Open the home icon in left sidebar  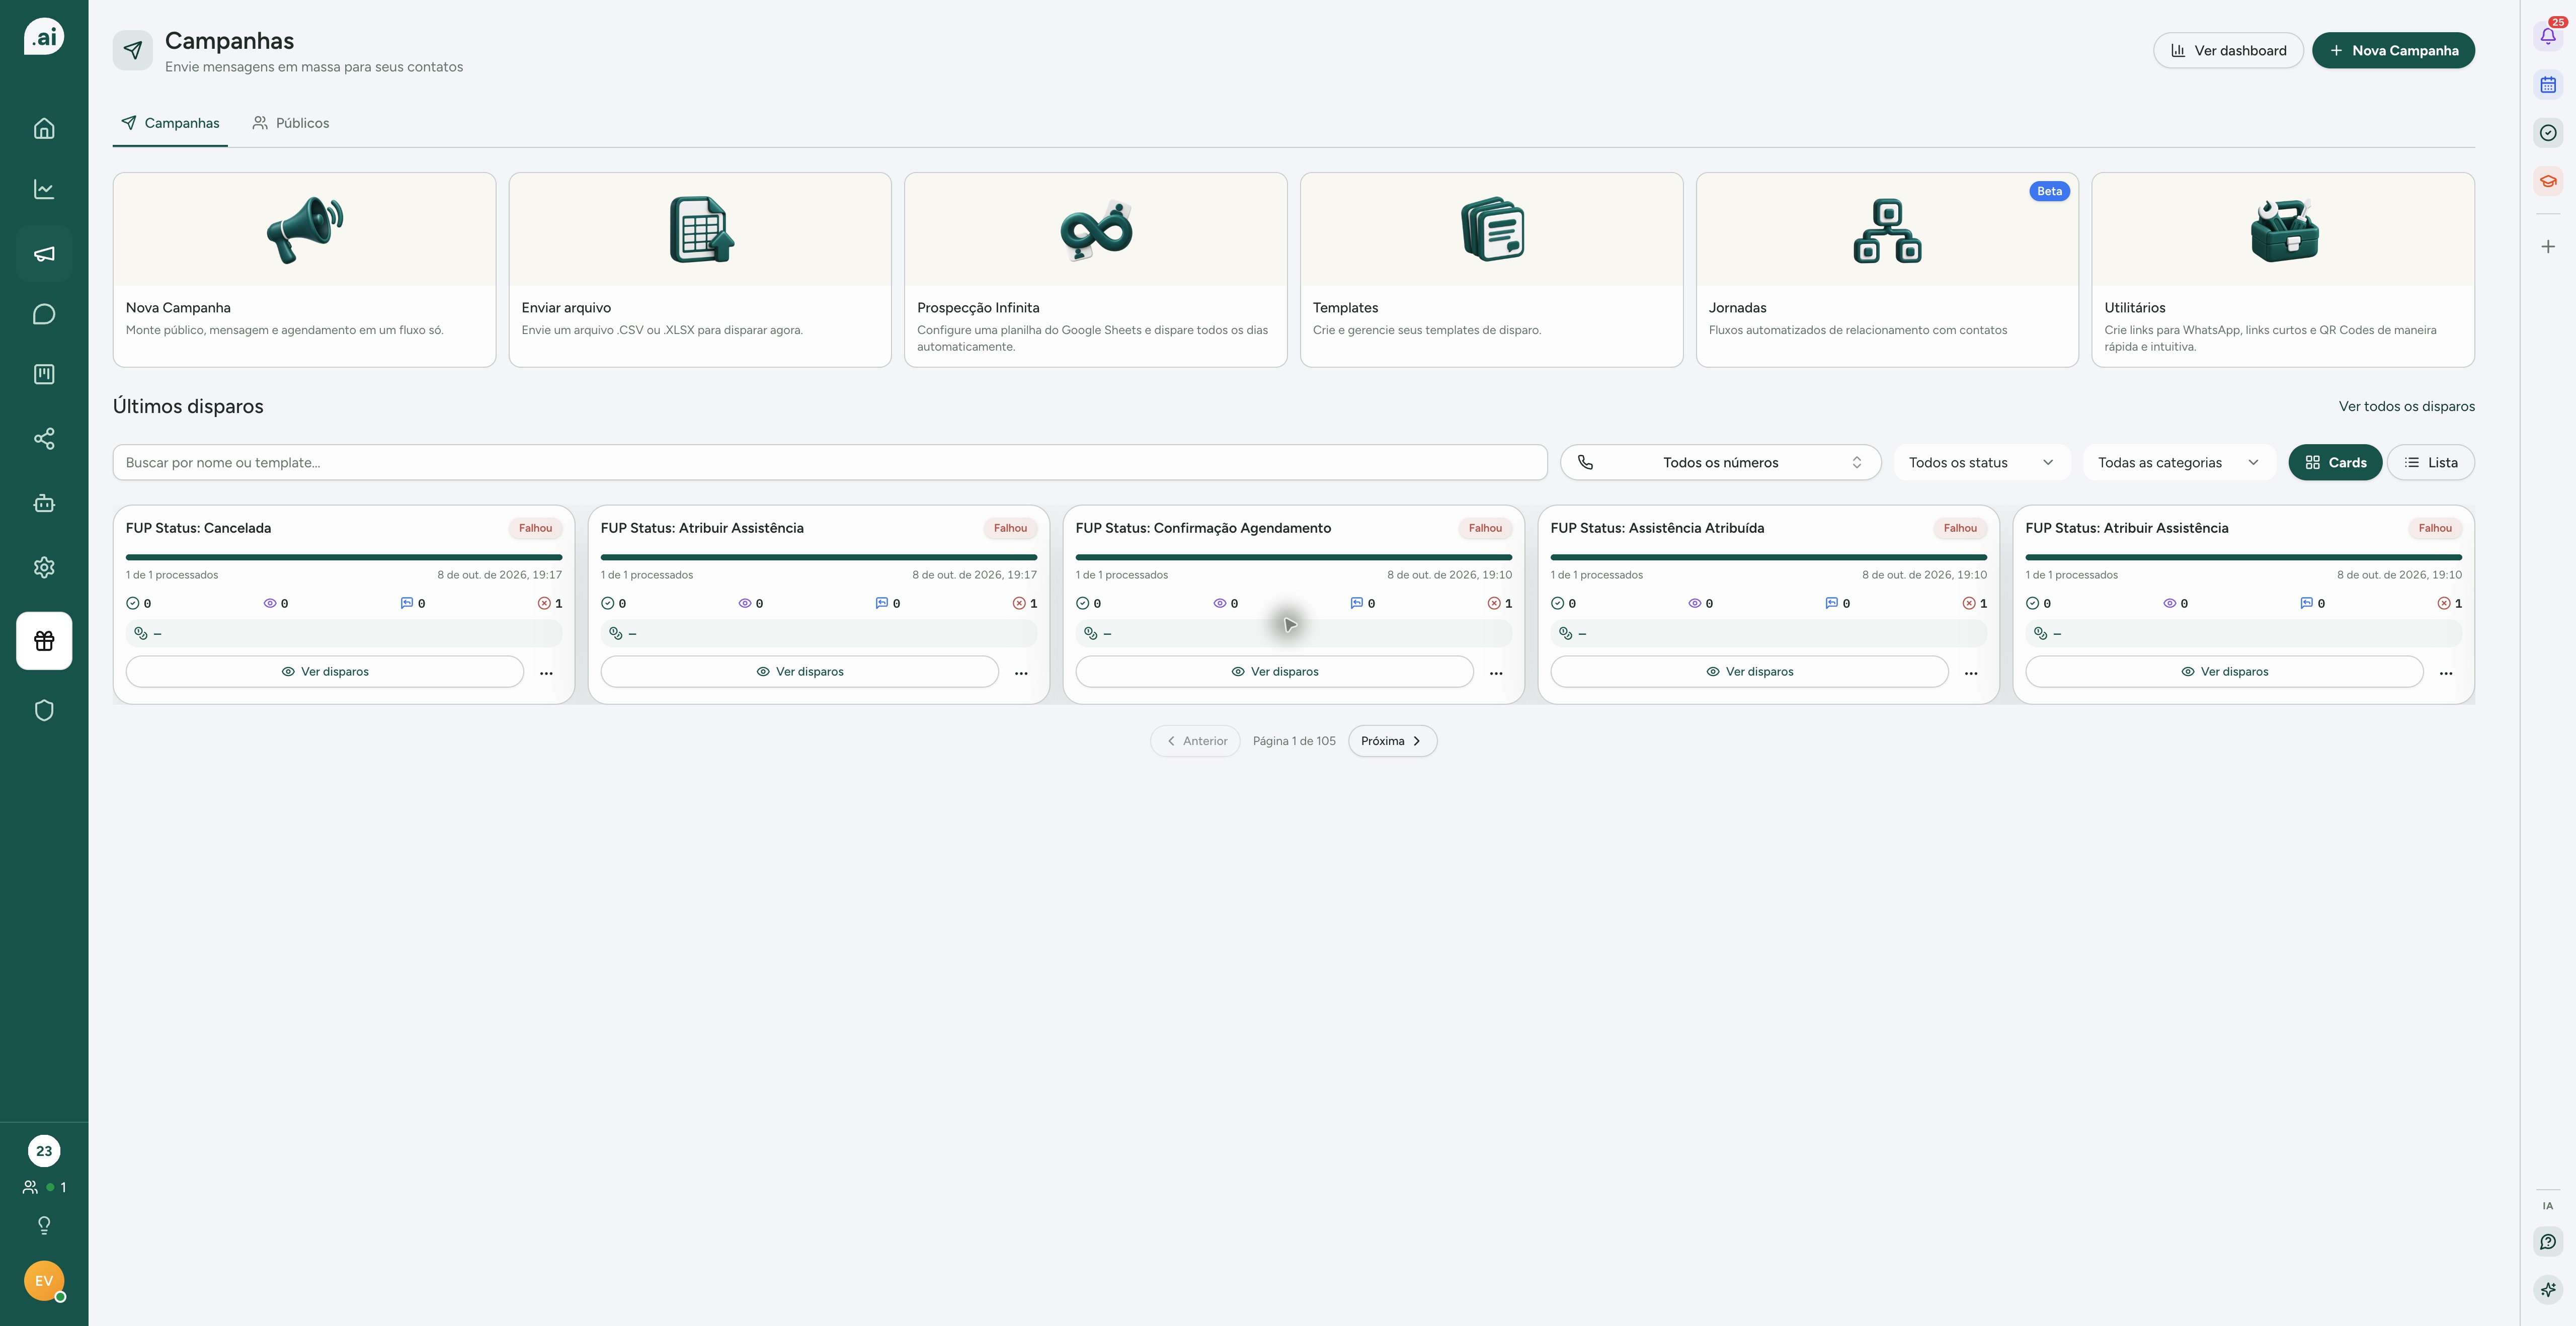44,128
